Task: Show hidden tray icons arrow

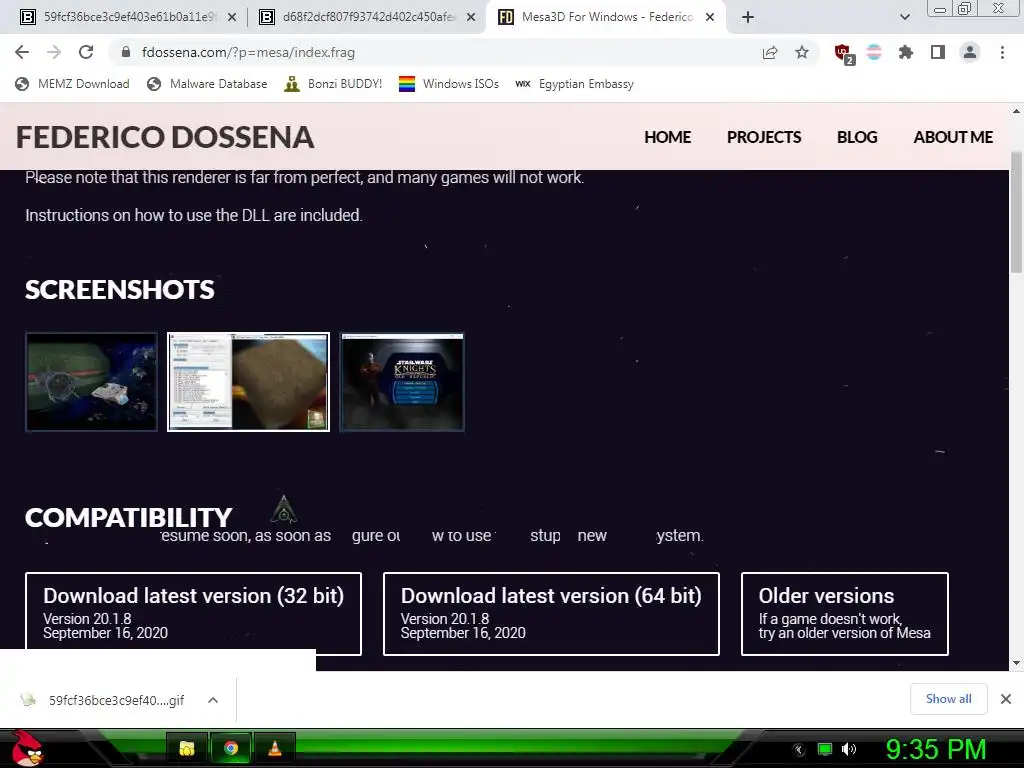Action: [798, 750]
